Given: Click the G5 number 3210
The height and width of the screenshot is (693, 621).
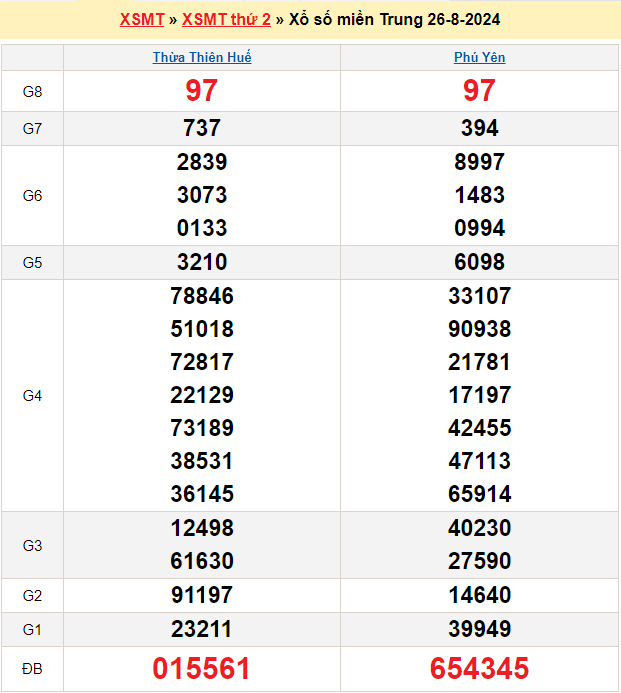Looking at the screenshot, I should (x=202, y=263).
